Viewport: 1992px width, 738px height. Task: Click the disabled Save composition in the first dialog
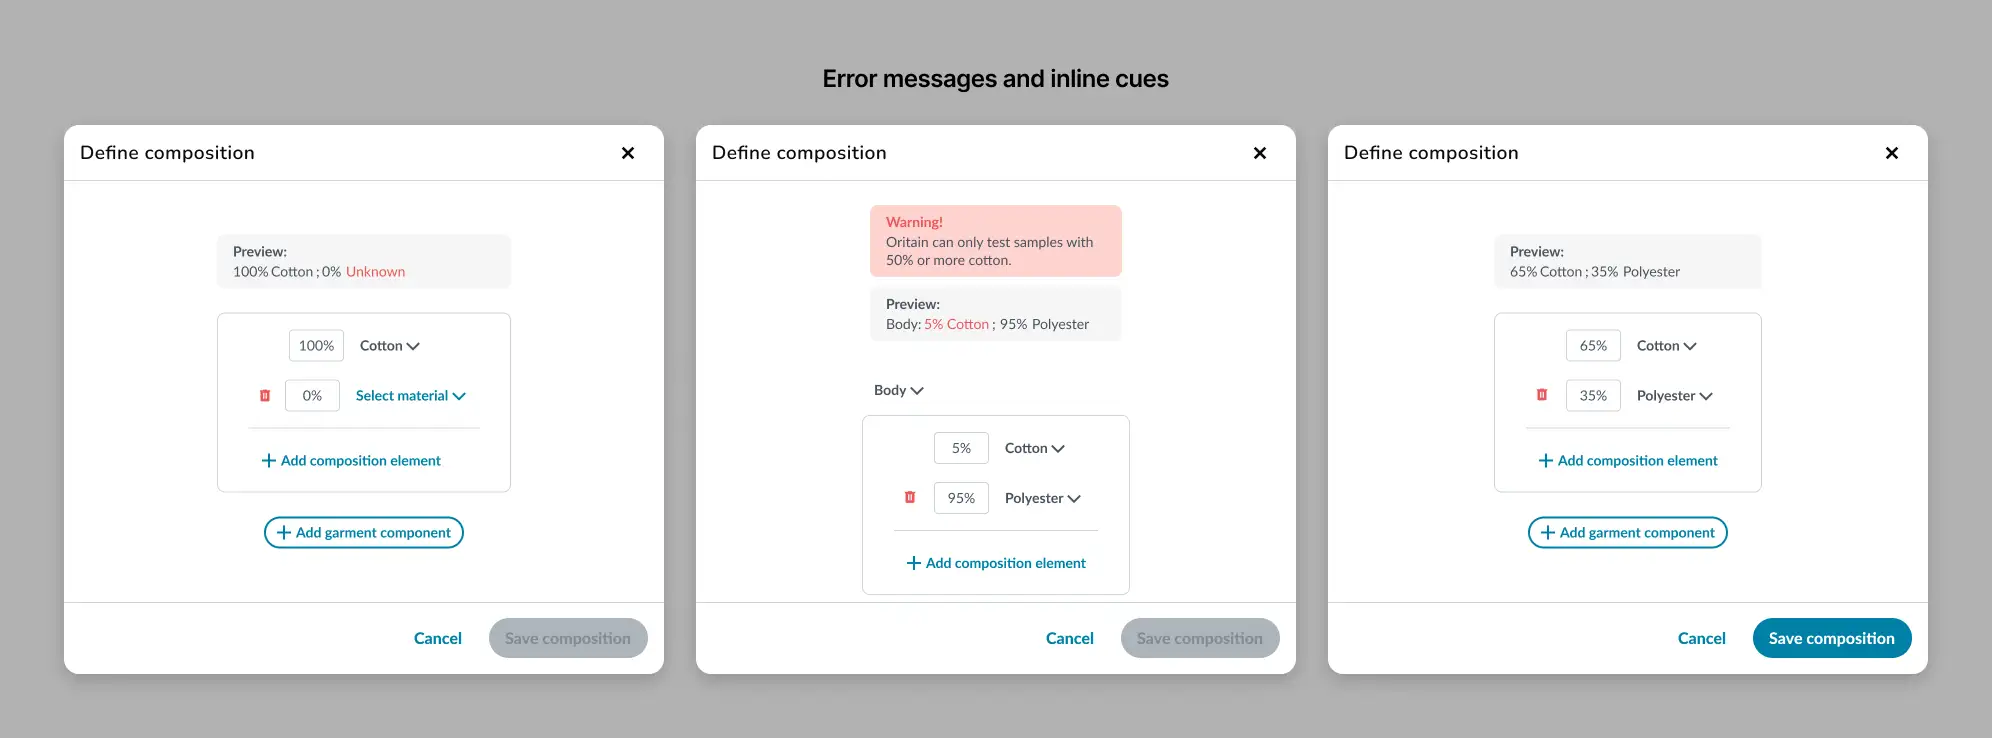[567, 638]
